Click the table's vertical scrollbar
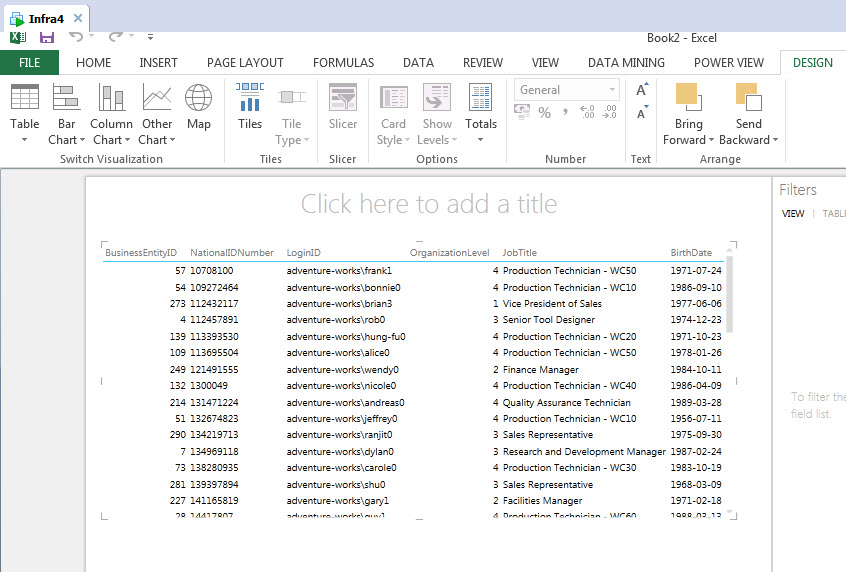This screenshot has height=572, width=846. [x=729, y=295]
